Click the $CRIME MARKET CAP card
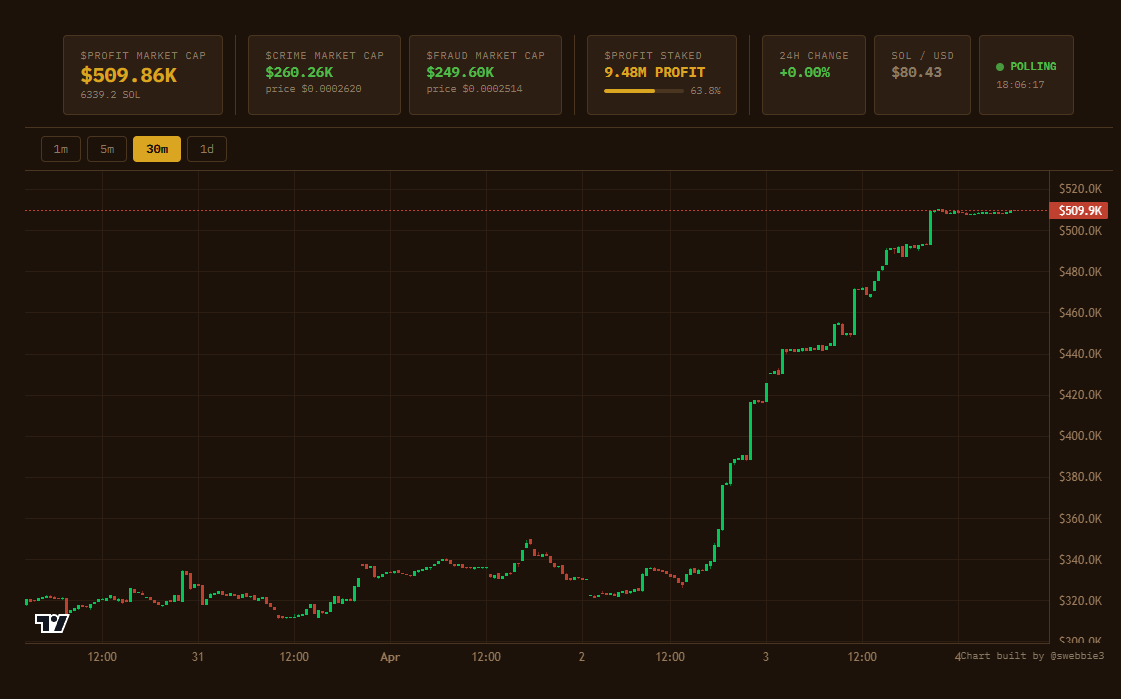 coord(324,75)
